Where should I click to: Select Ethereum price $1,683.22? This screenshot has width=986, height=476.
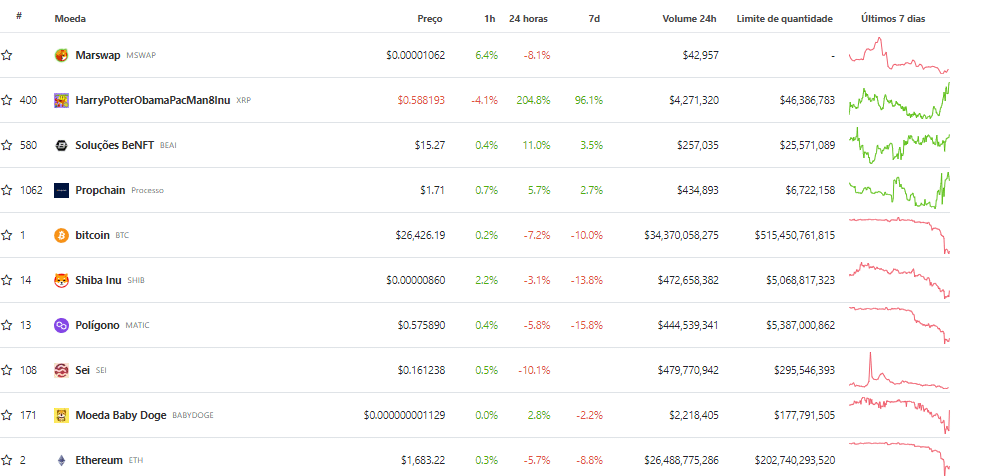pos(423,460)
